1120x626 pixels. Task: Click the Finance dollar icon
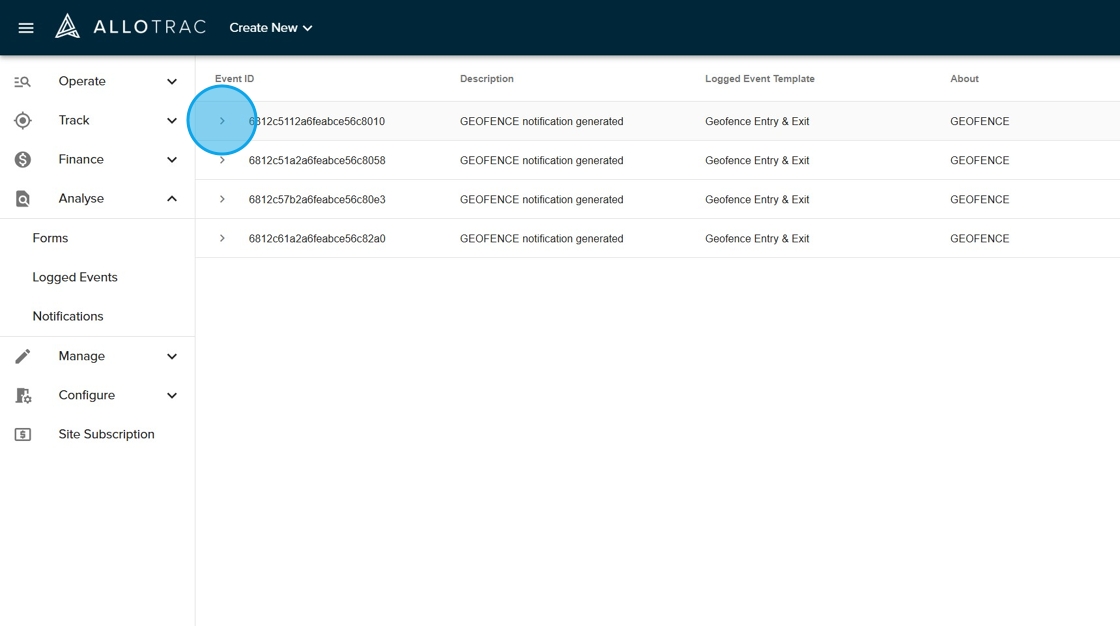click(22, 160)
